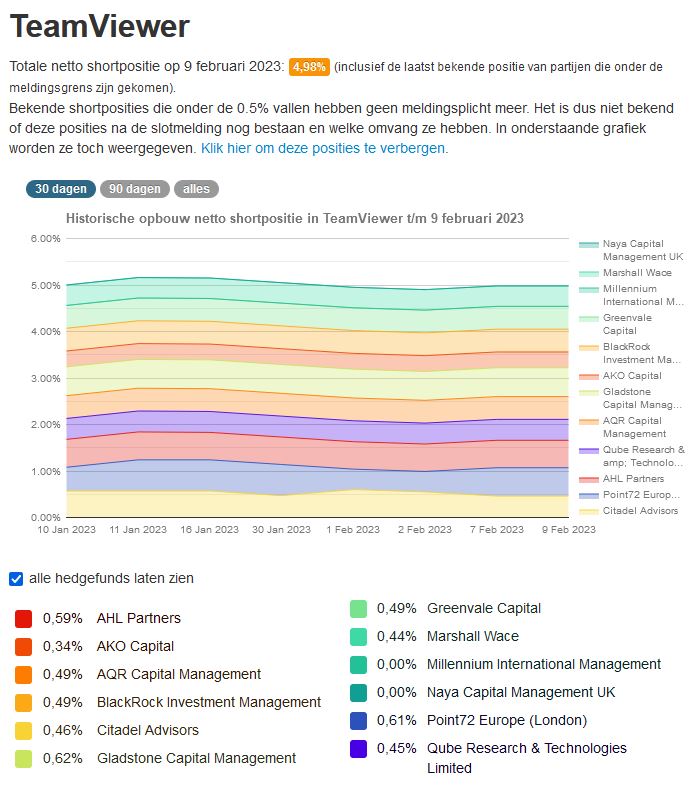This screenshot has height=789, width=696.
Task: Switch to the 90 dagen tab
Action: click(x=134, y=189)
